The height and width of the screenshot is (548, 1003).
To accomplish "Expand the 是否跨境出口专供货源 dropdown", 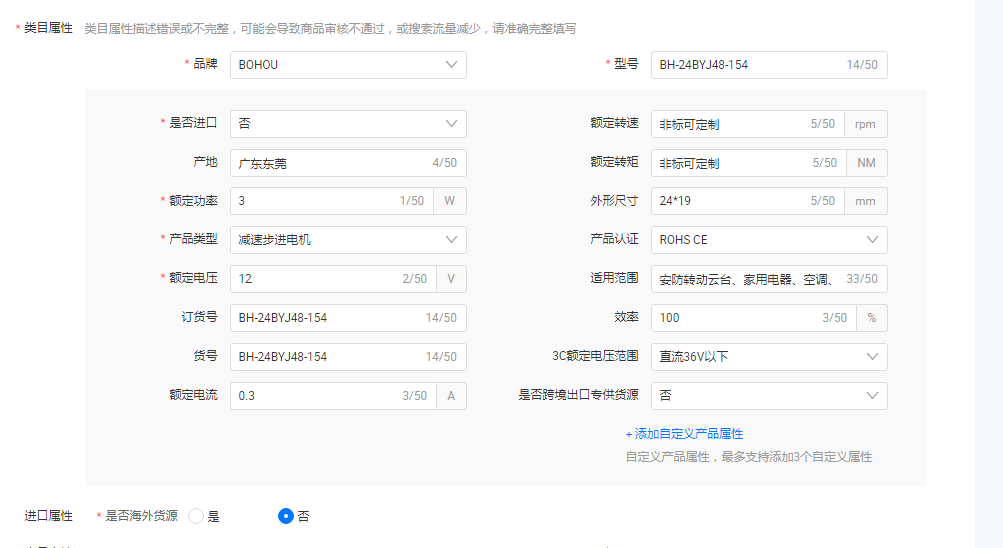I will pyautogui.click(x=768, y=396).
